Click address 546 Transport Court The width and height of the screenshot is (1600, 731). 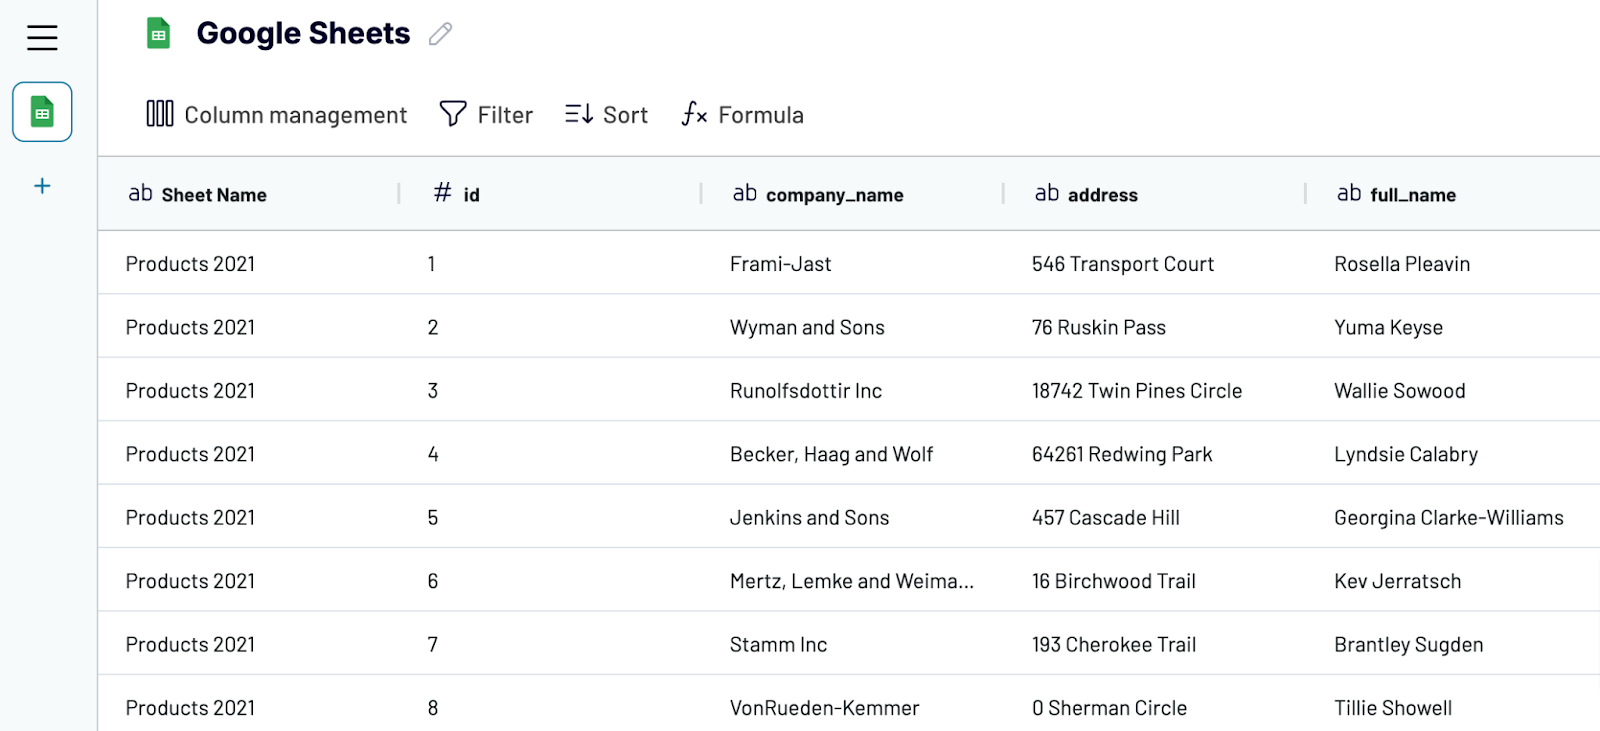(x=1122, y=264)
